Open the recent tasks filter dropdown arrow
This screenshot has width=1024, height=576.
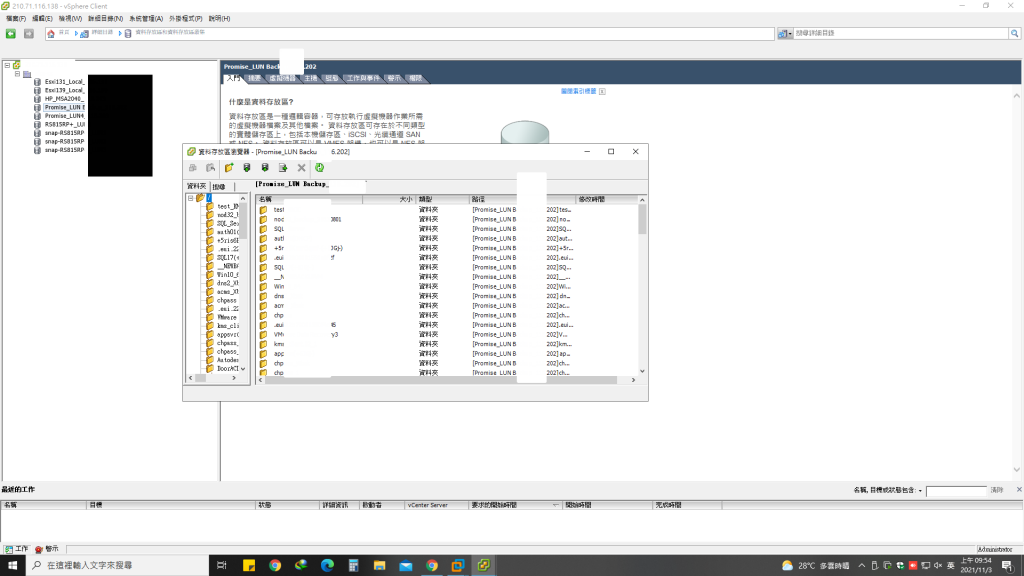[920, 490]
